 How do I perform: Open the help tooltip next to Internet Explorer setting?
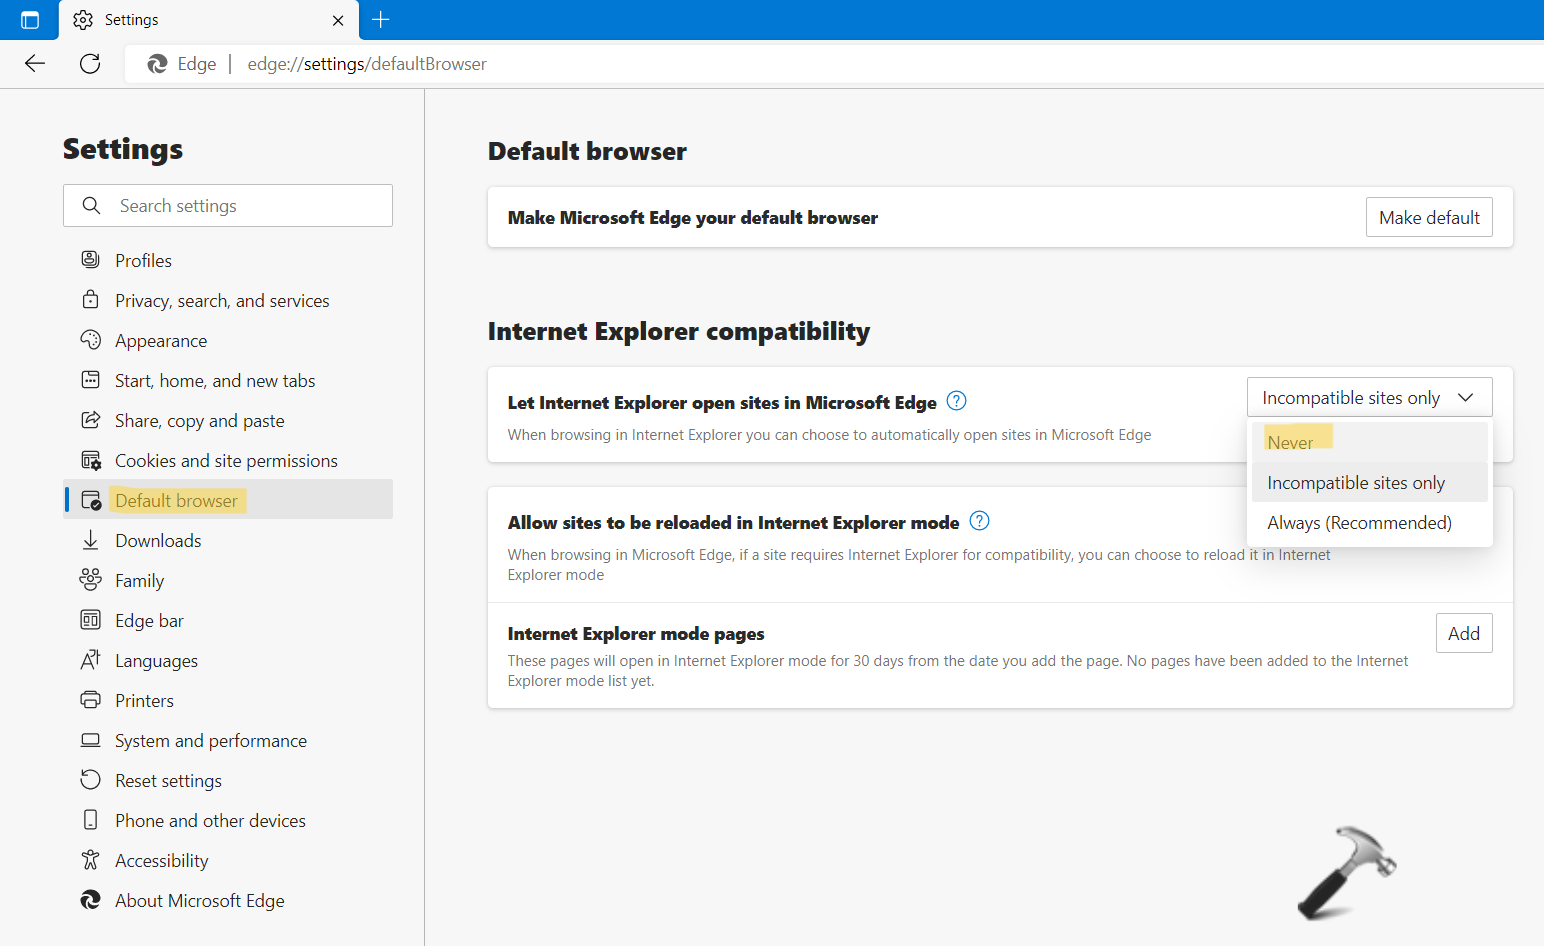coord(956,400)
